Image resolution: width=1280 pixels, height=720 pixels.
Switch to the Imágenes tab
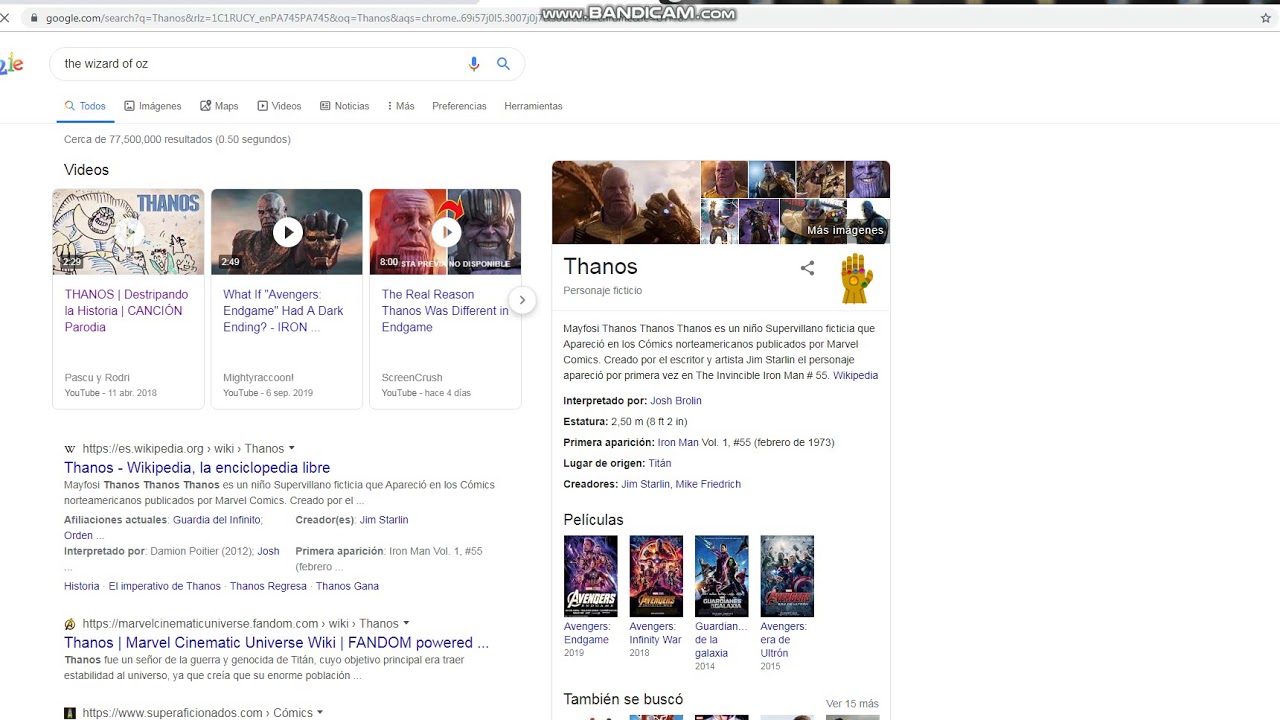click(153, 106)
